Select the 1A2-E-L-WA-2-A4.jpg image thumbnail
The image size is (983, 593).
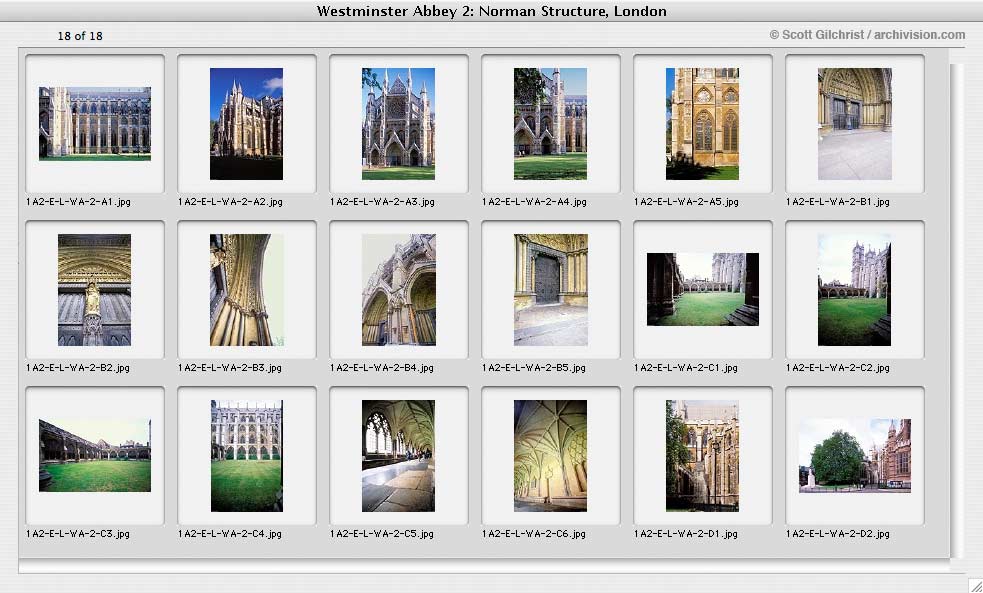tap(550, 123)
